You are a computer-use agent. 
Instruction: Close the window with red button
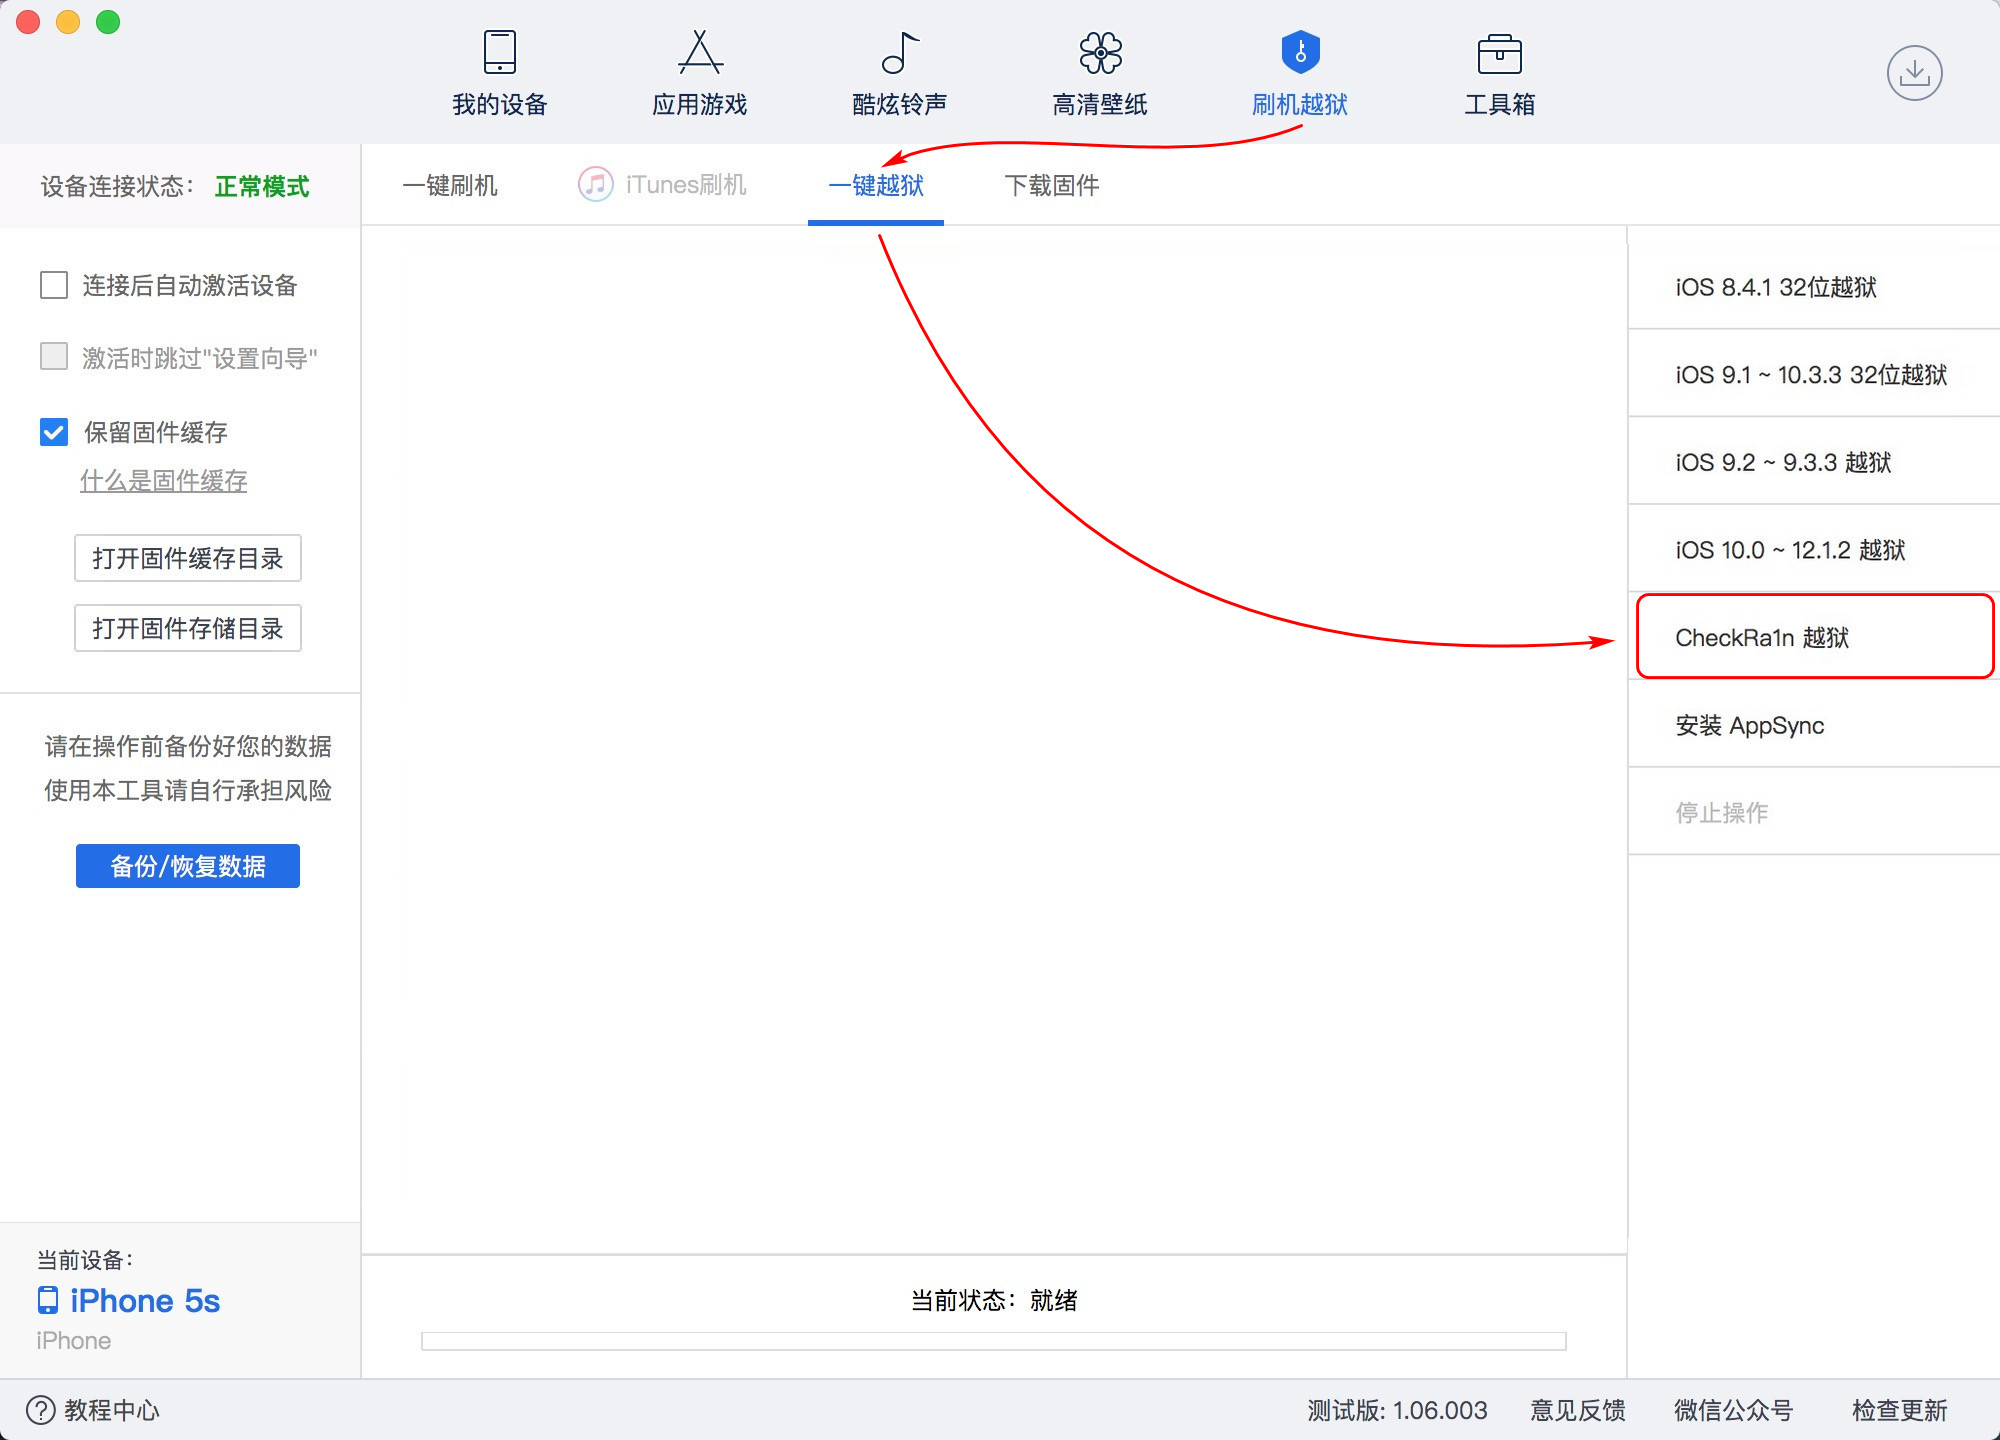(28, 22)
